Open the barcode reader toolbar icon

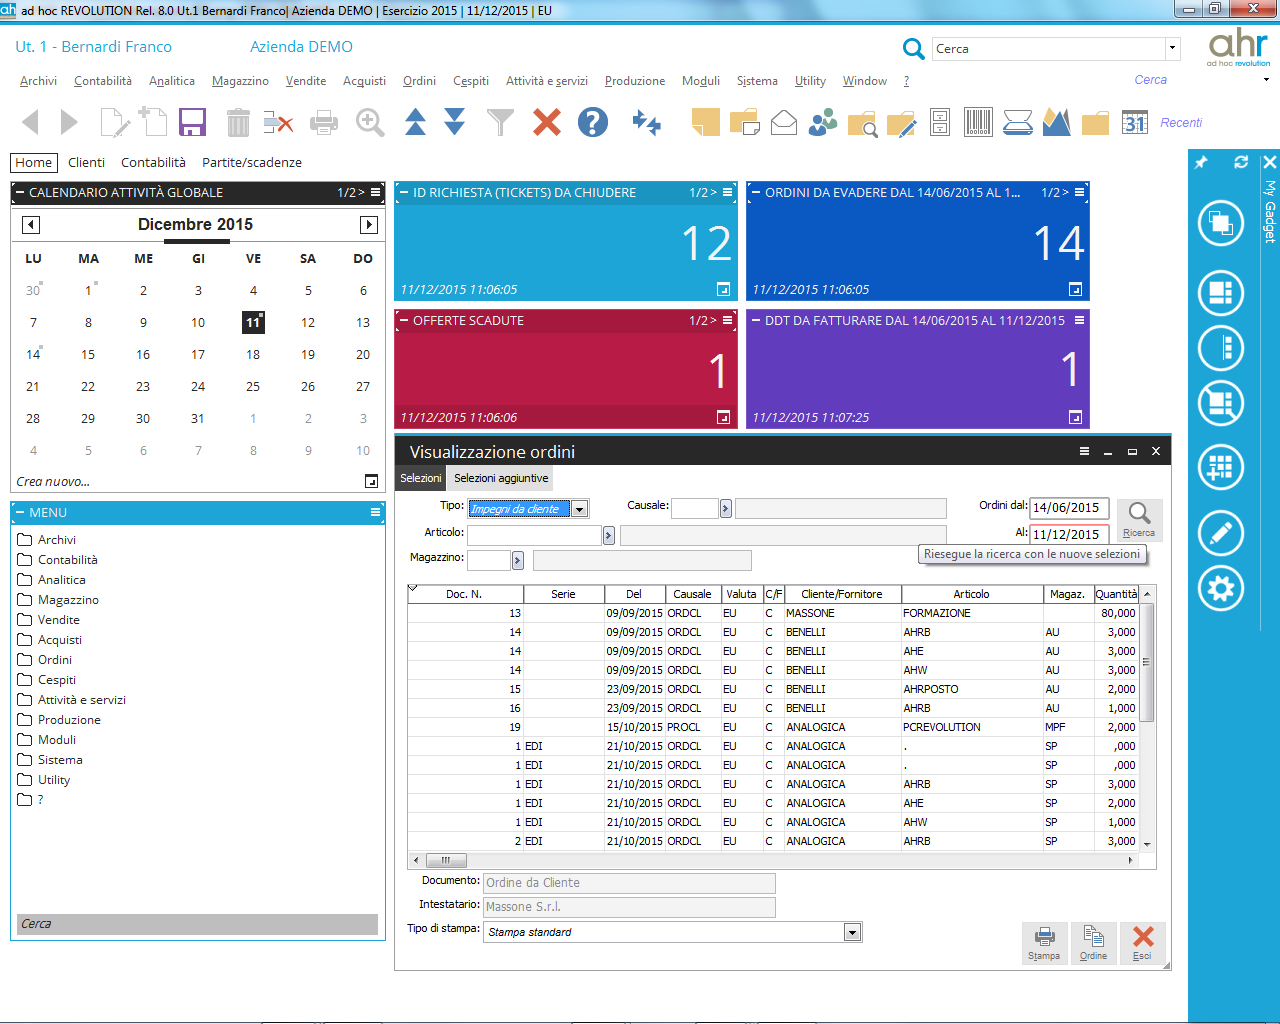[x=978, y=122]
